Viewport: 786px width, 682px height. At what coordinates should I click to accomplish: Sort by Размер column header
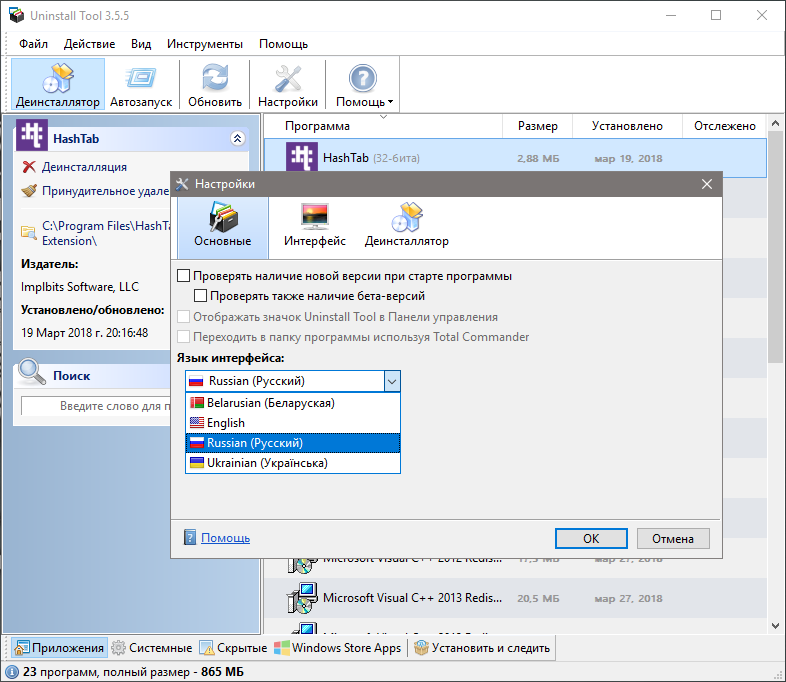tap(537, 126)
